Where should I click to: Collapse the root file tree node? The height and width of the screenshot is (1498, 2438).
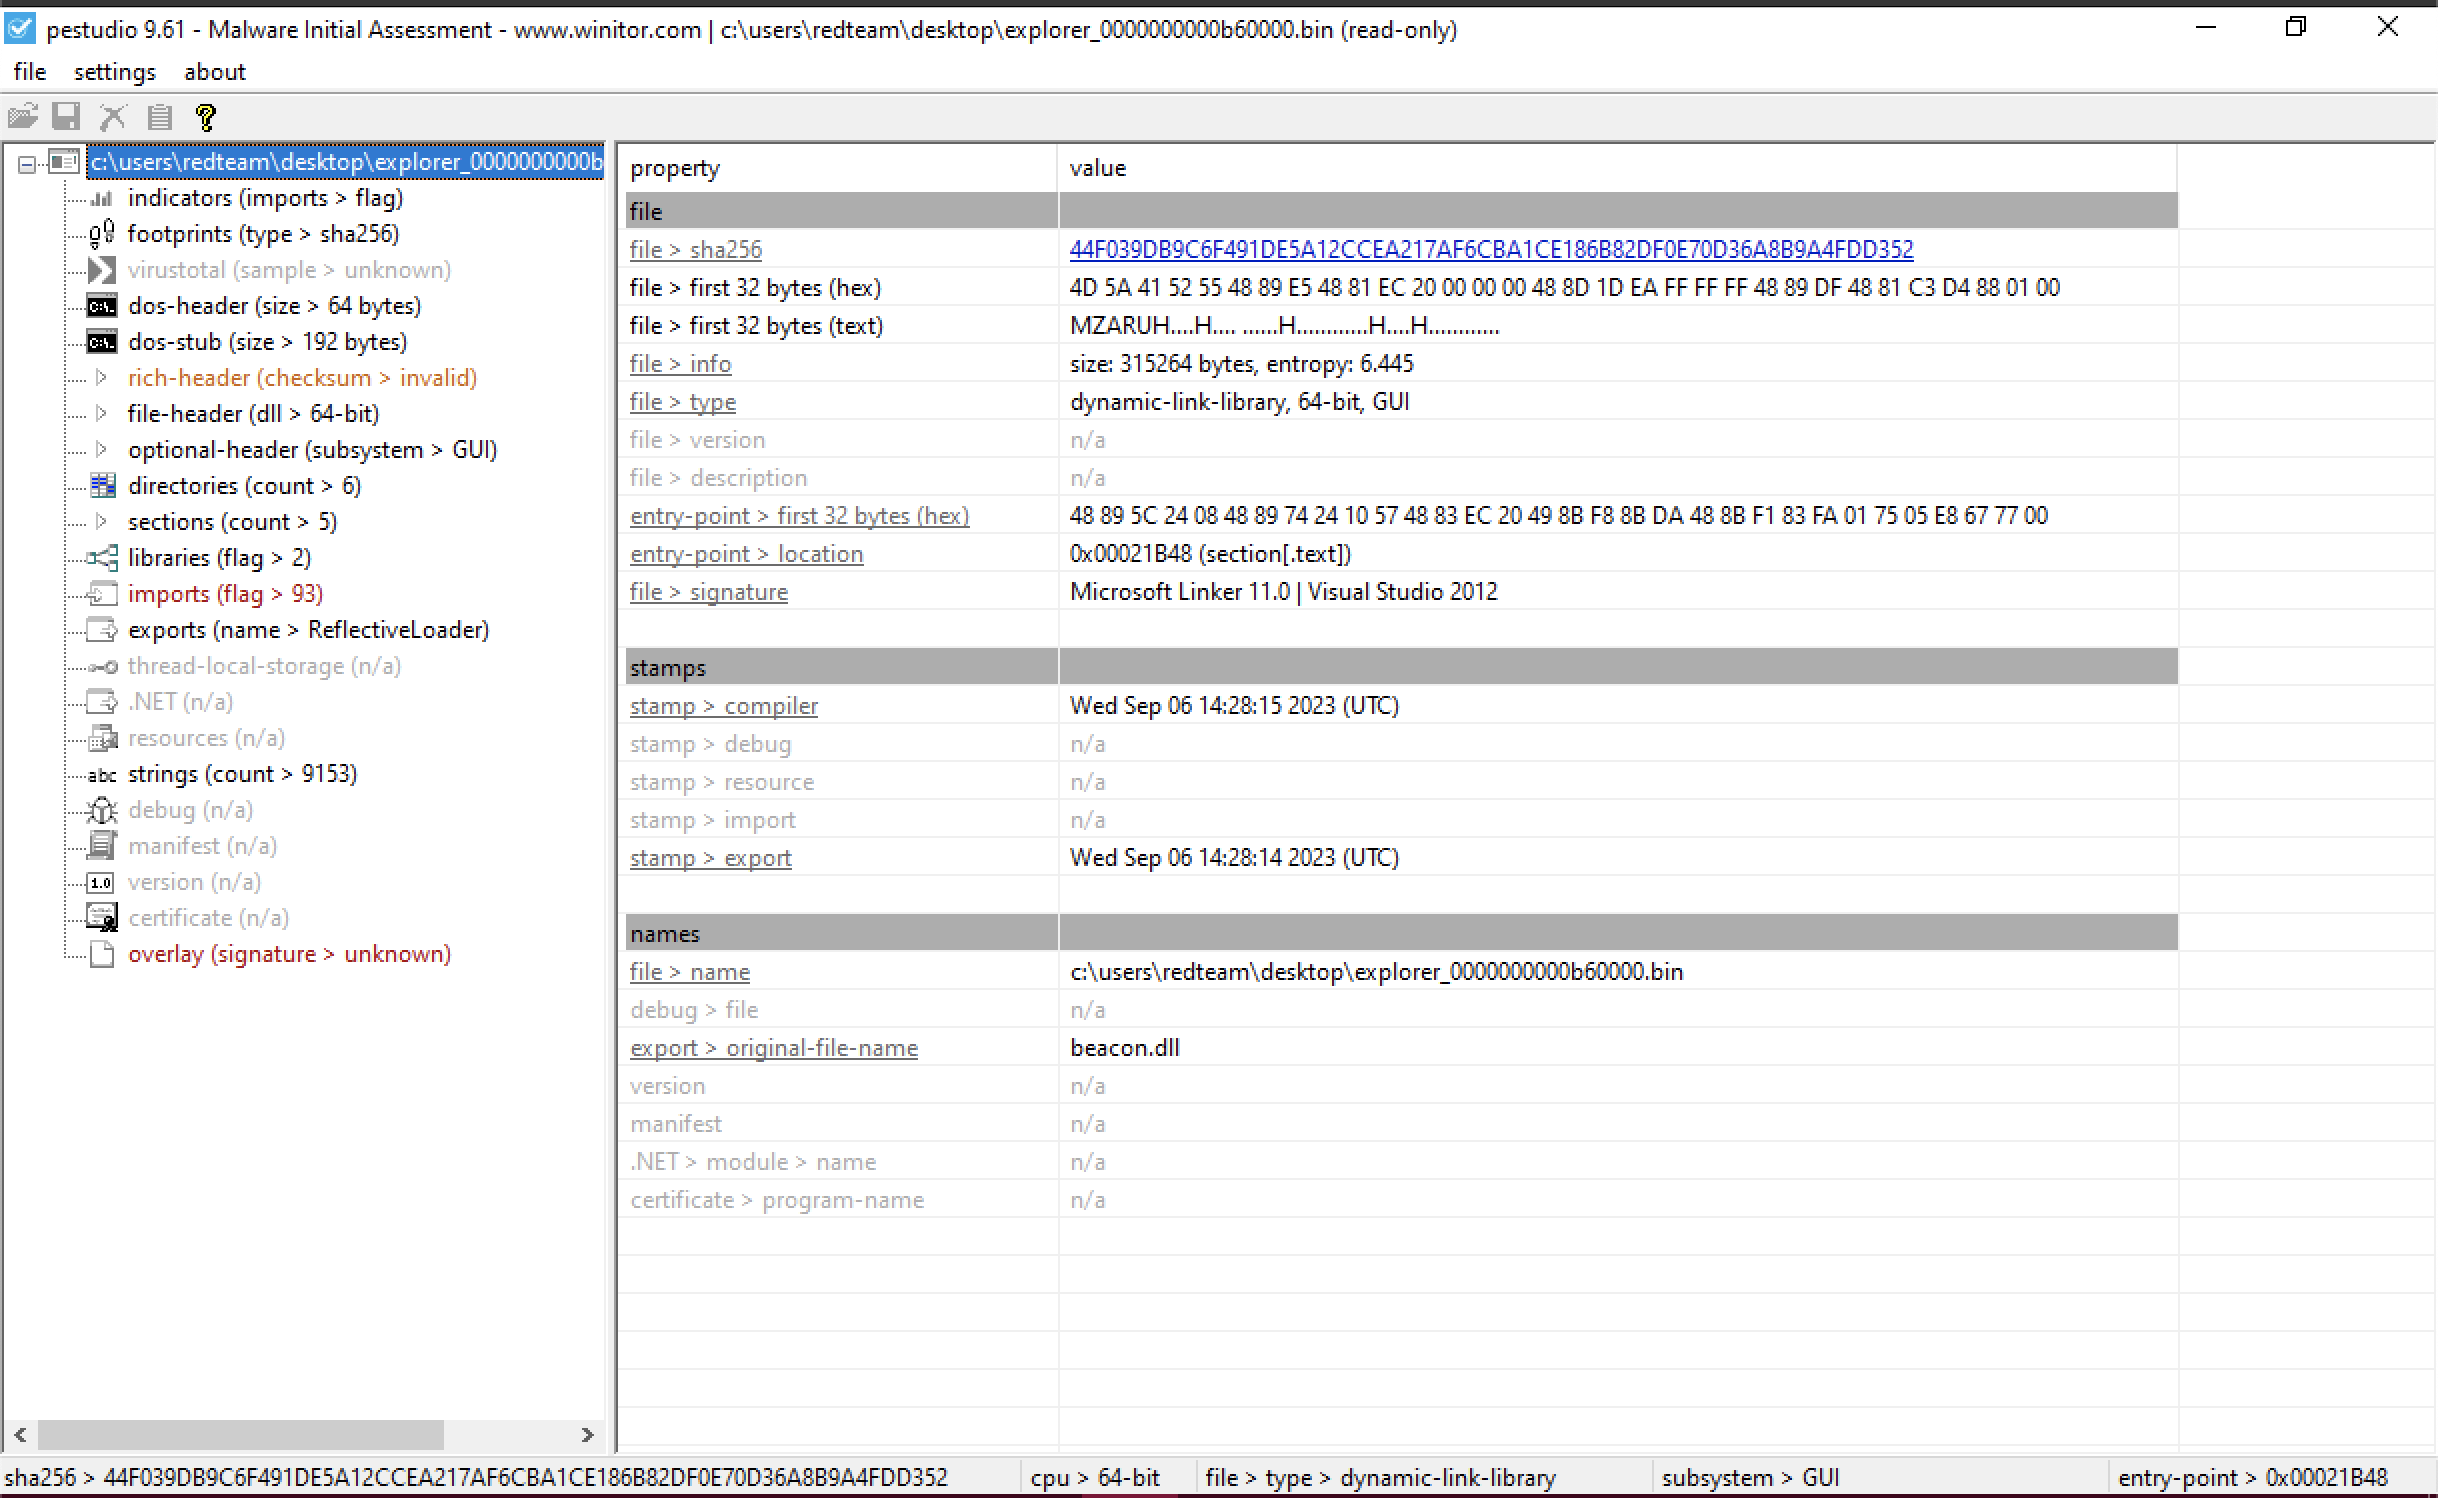click(28, 163)
